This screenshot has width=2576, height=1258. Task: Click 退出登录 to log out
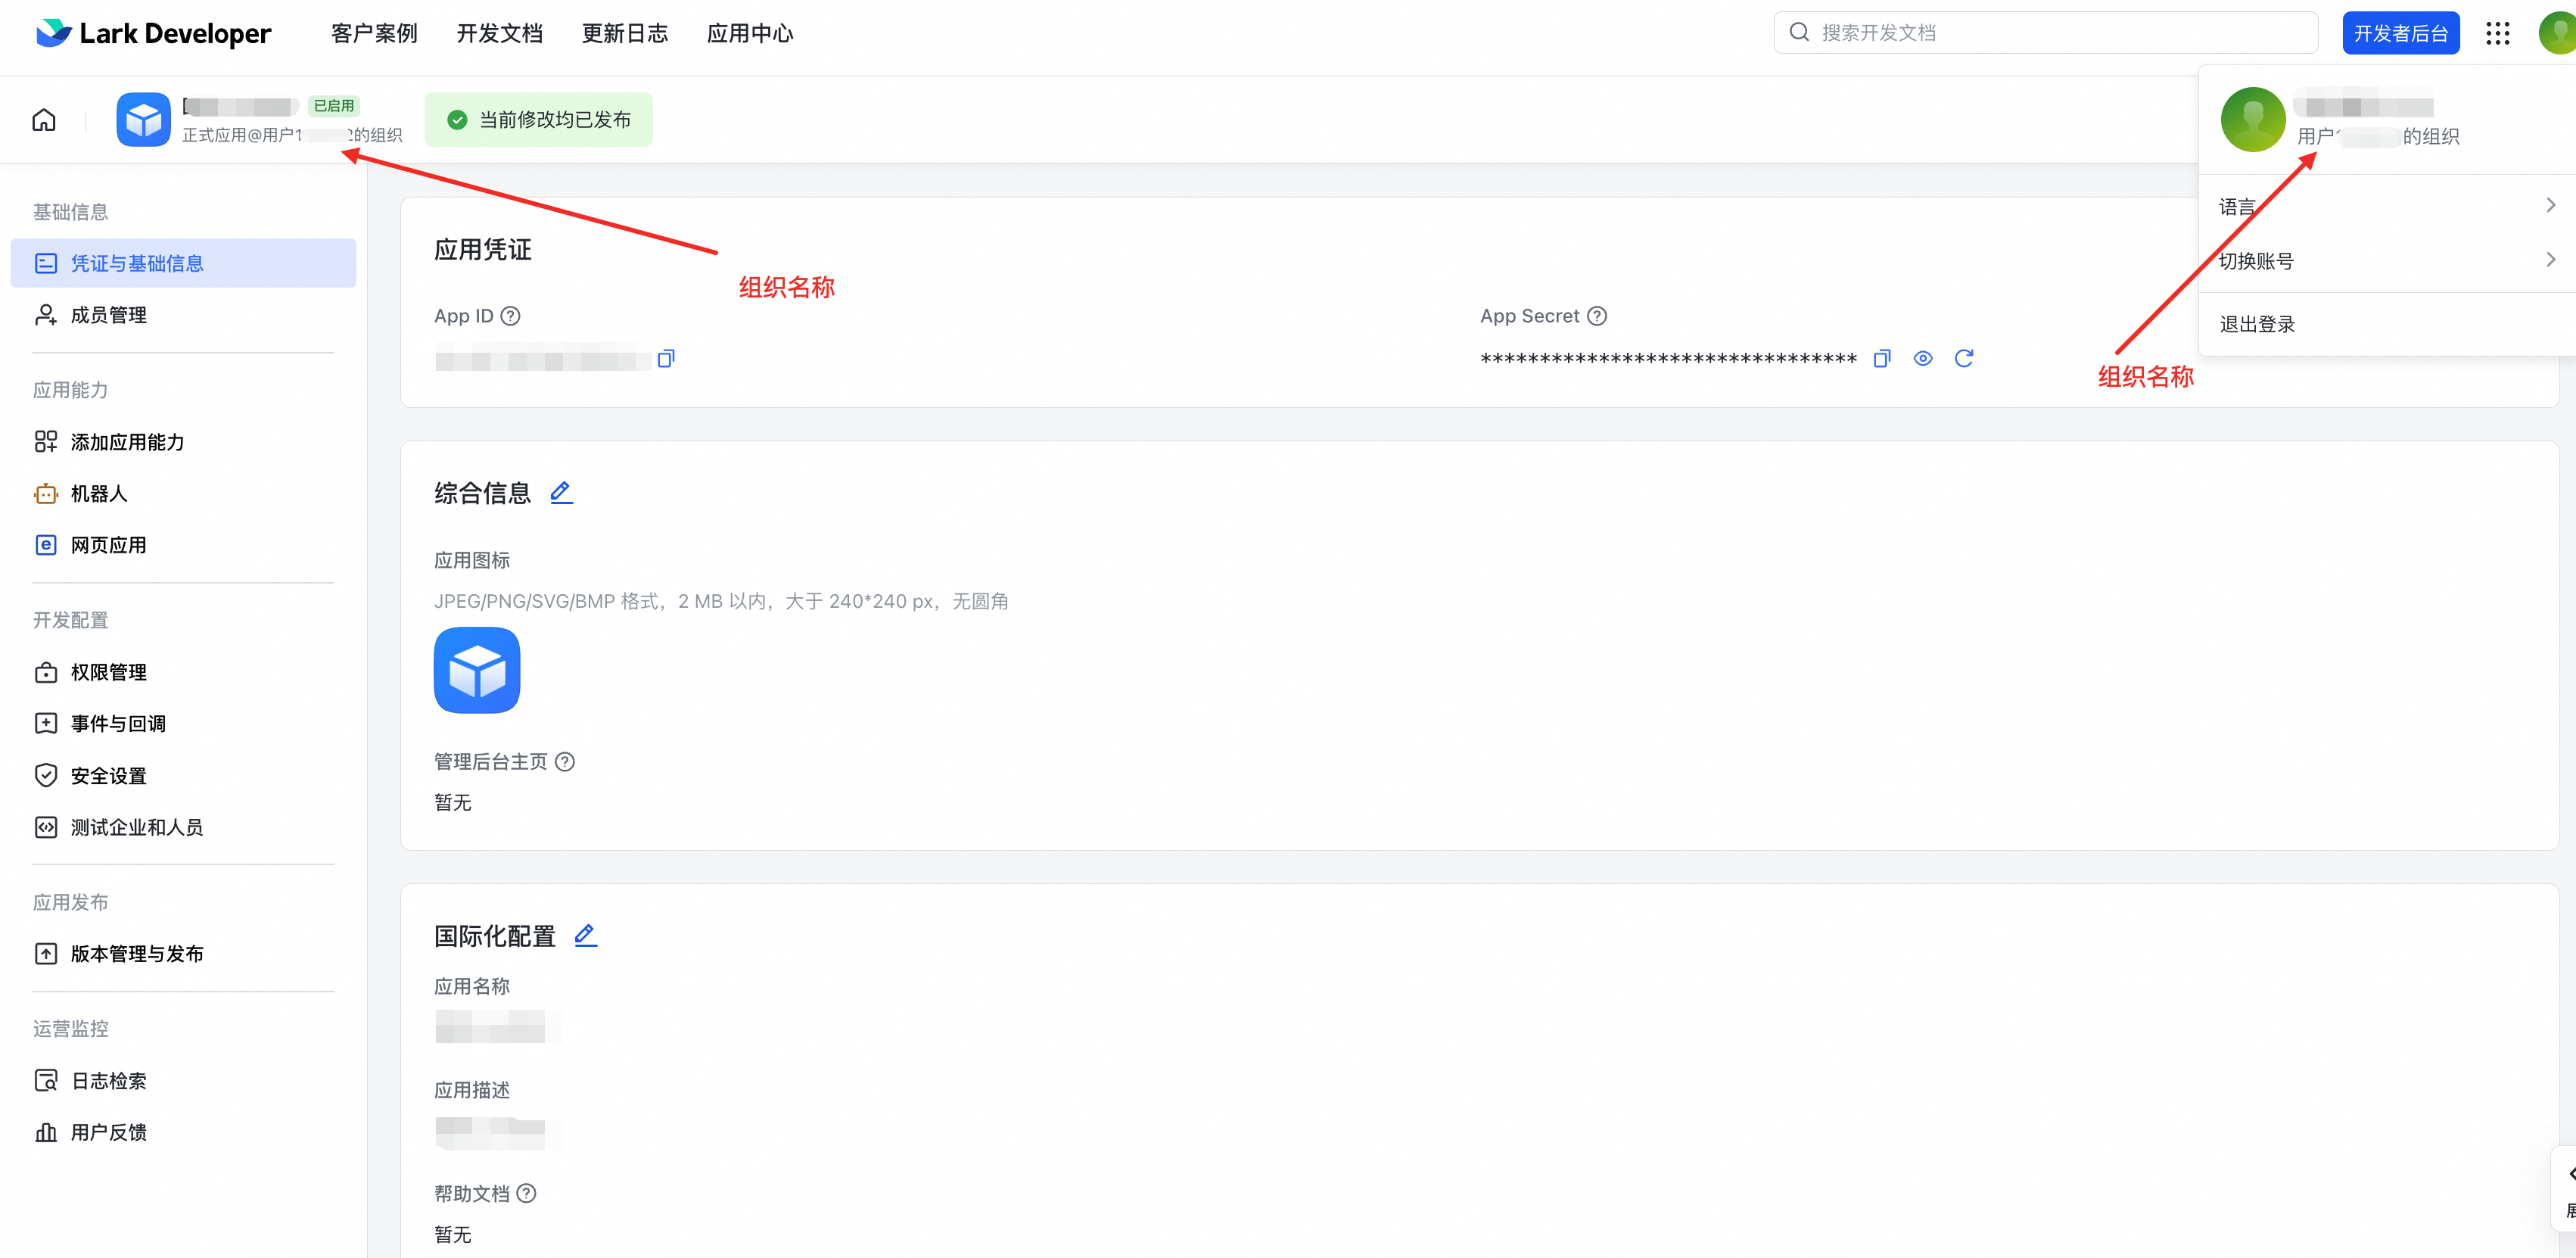tap(2257, 324)
